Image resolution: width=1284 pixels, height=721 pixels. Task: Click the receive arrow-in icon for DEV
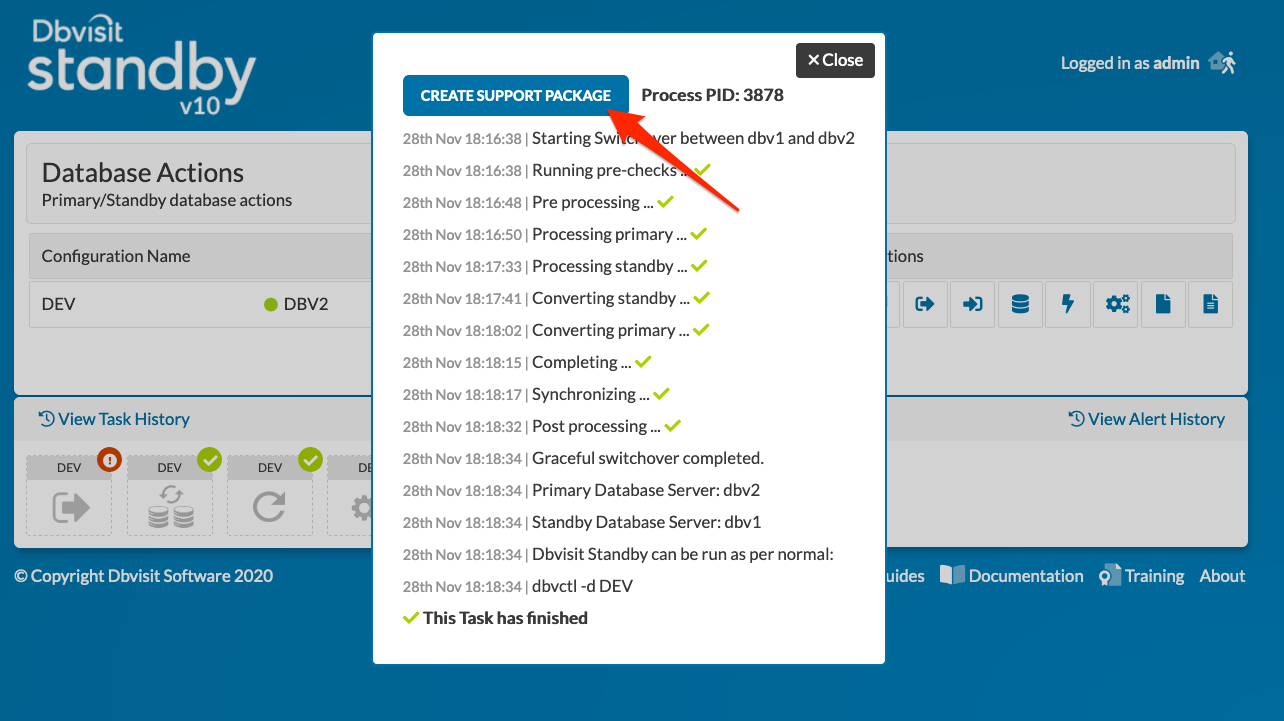(x=972, y=304)
